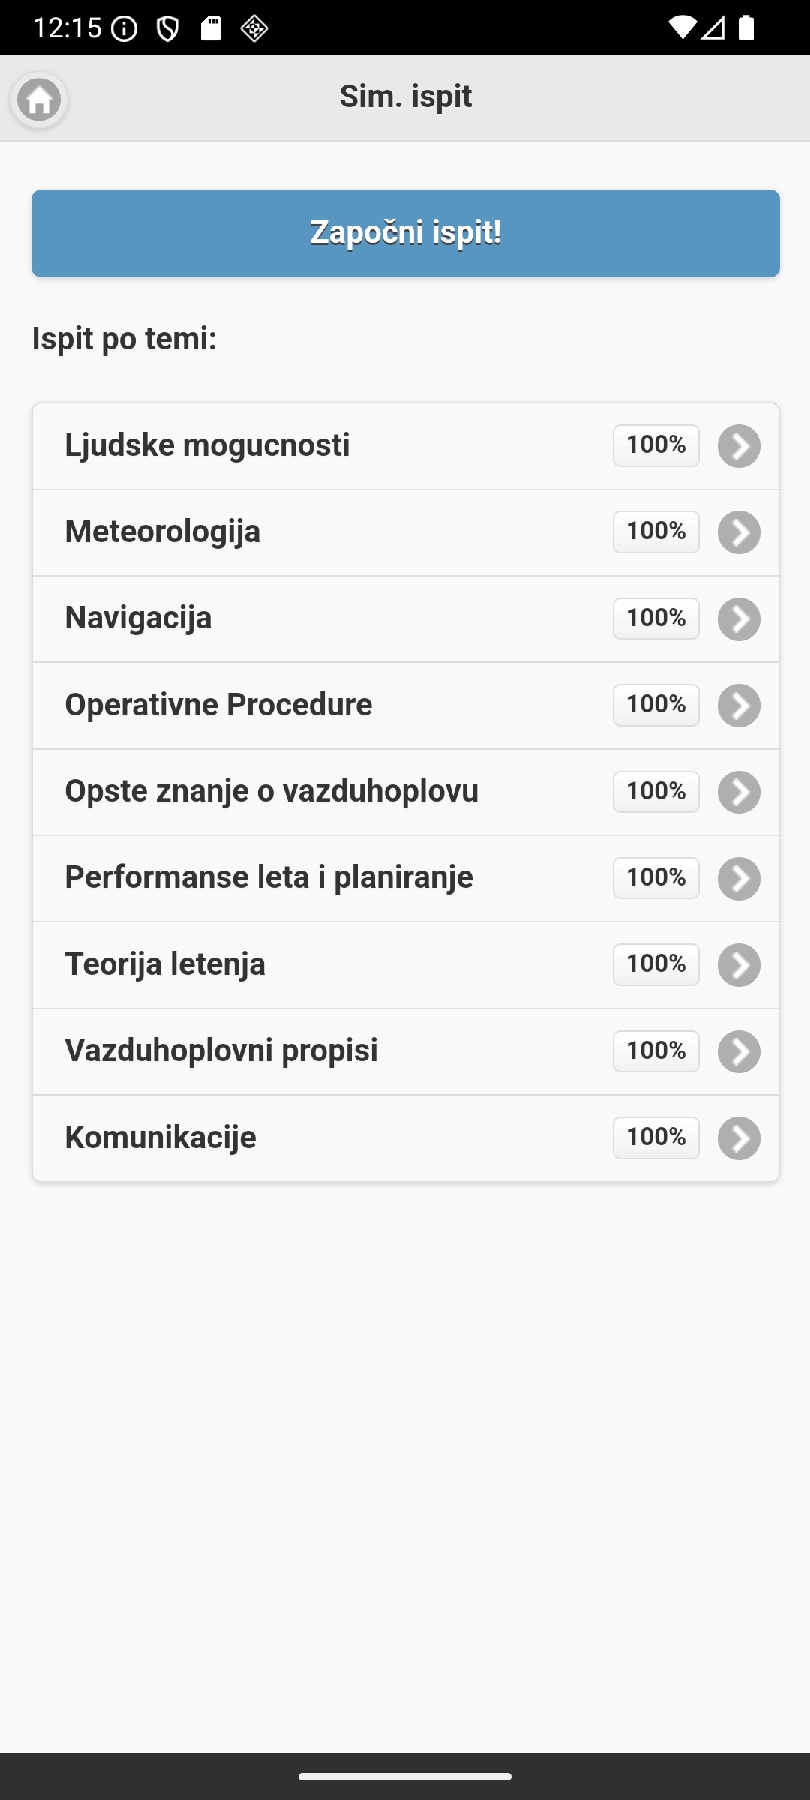The image size is (810, 1800).
Task: Tap chevron on Performanse leta i planiranje
Action: tap(739, 879)
